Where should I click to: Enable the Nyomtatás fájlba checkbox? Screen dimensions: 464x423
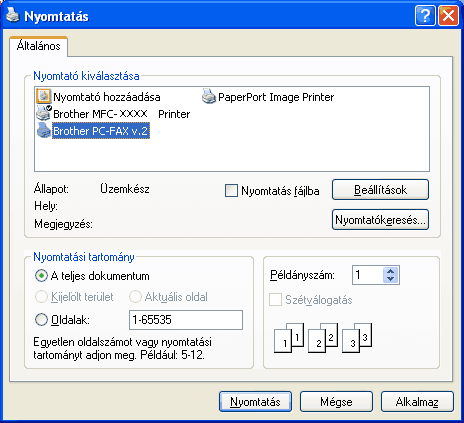tap(231, 191)
